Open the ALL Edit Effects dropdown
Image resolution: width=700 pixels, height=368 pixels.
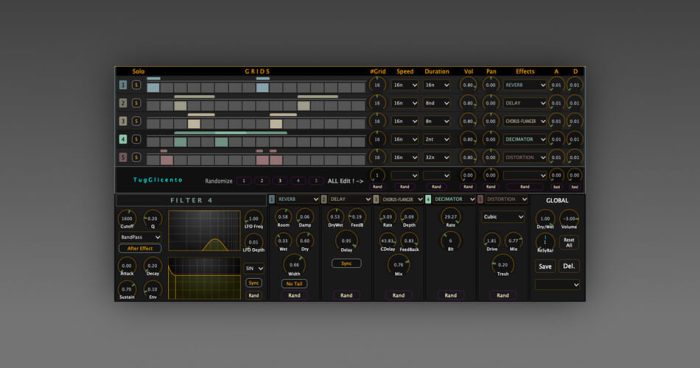[525, 176]
